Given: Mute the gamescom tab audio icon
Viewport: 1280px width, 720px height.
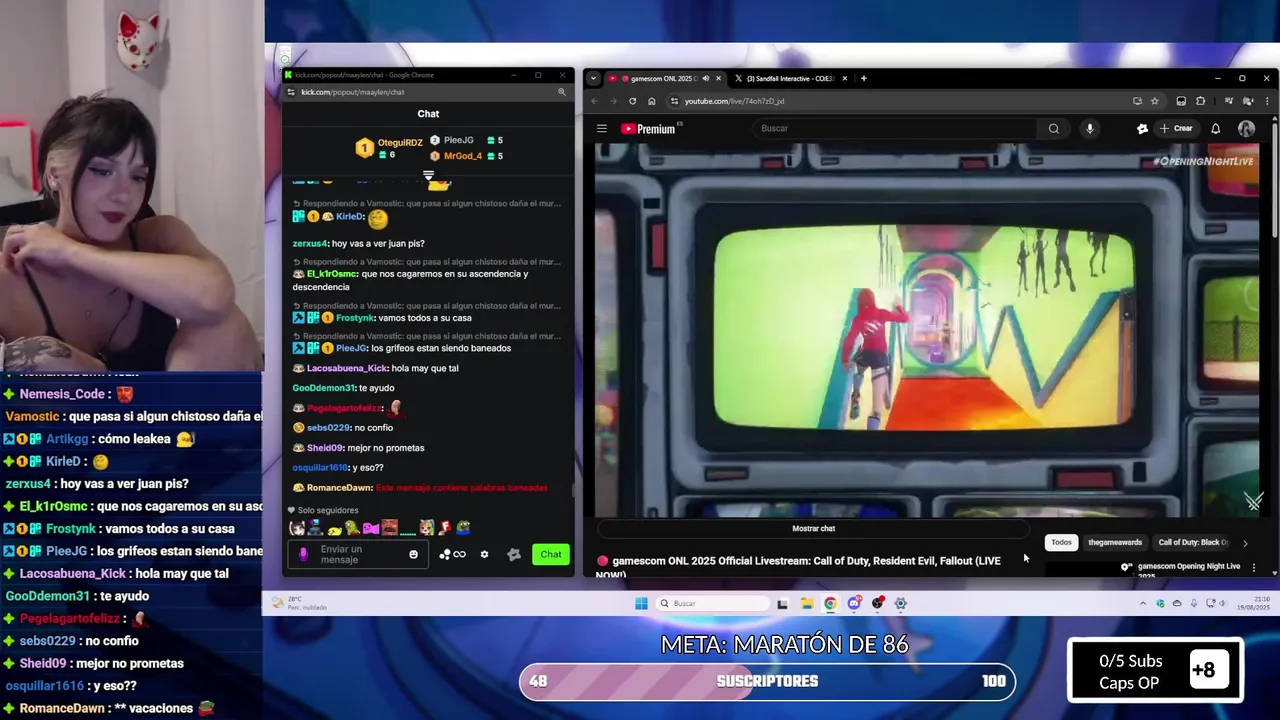Looking at the screenshot, I should (705, 78).
